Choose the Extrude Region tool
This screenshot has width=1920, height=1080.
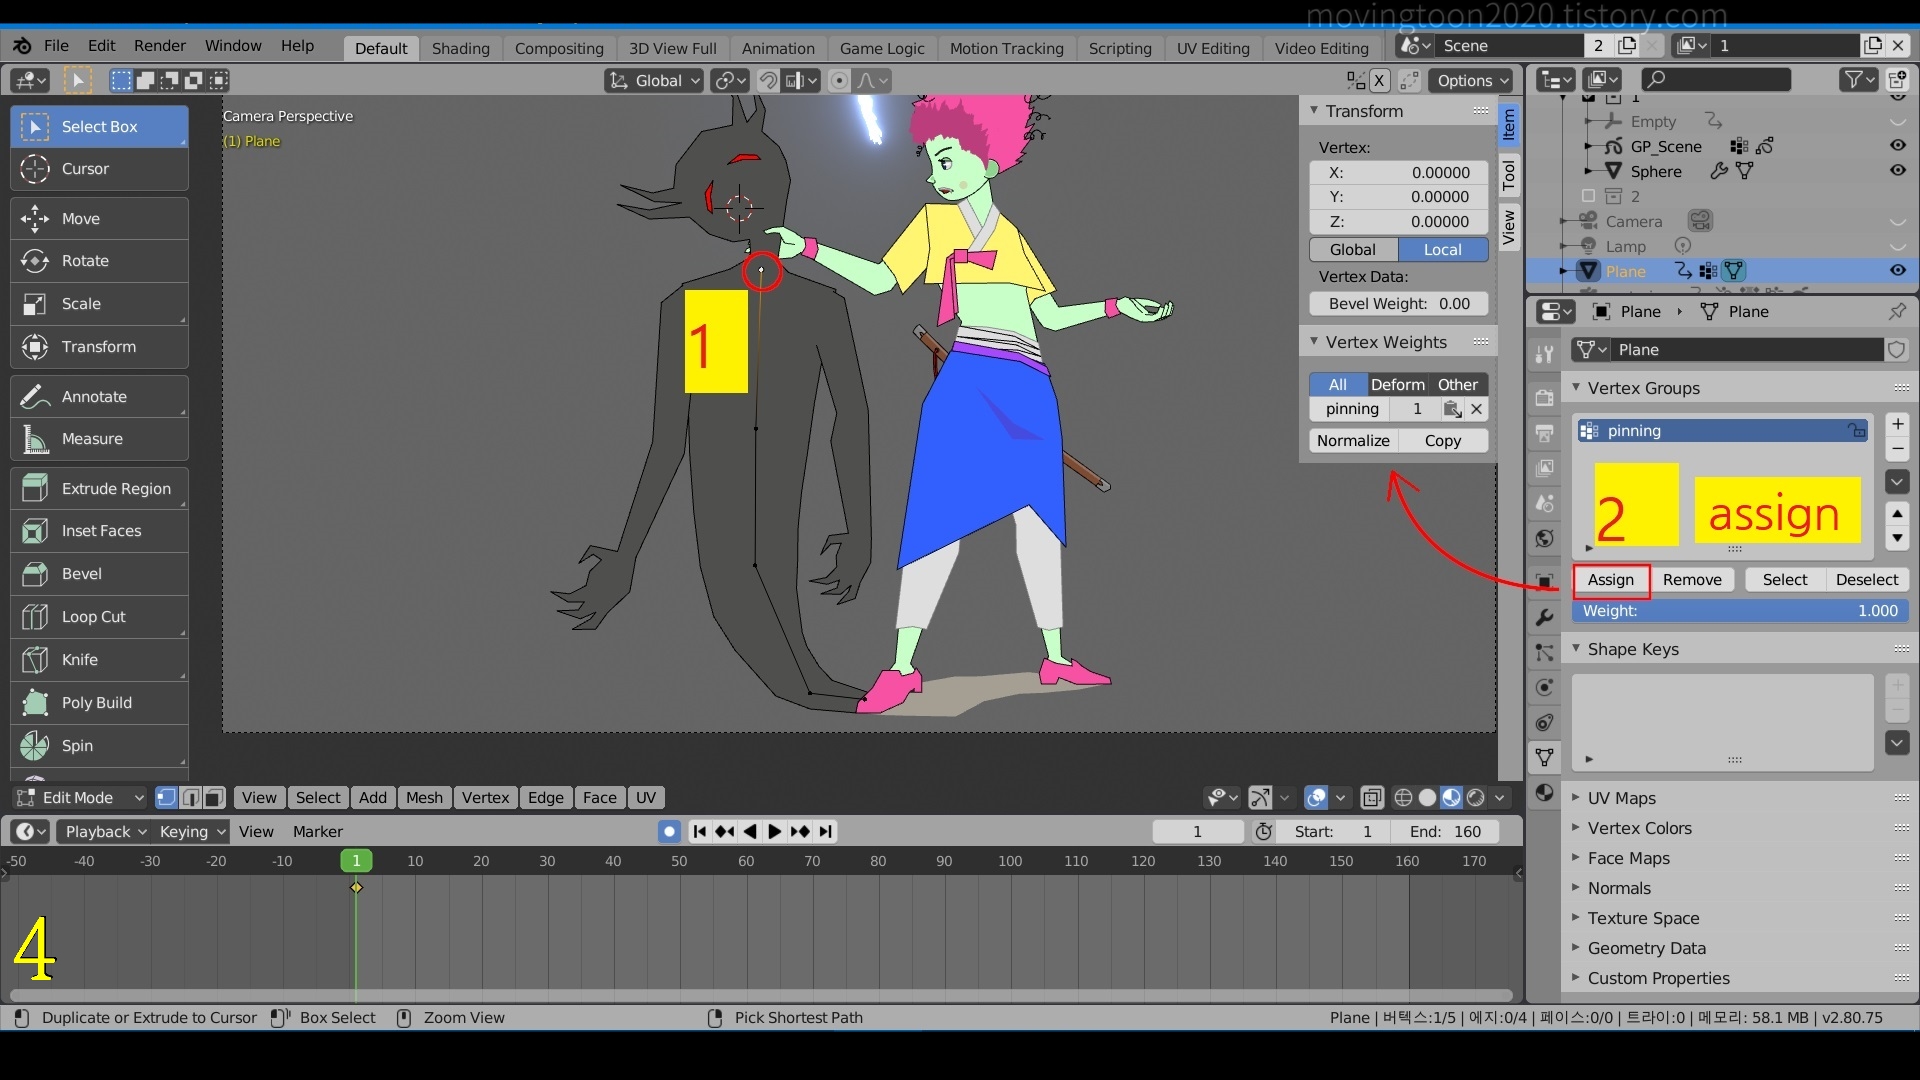(99, 489)
